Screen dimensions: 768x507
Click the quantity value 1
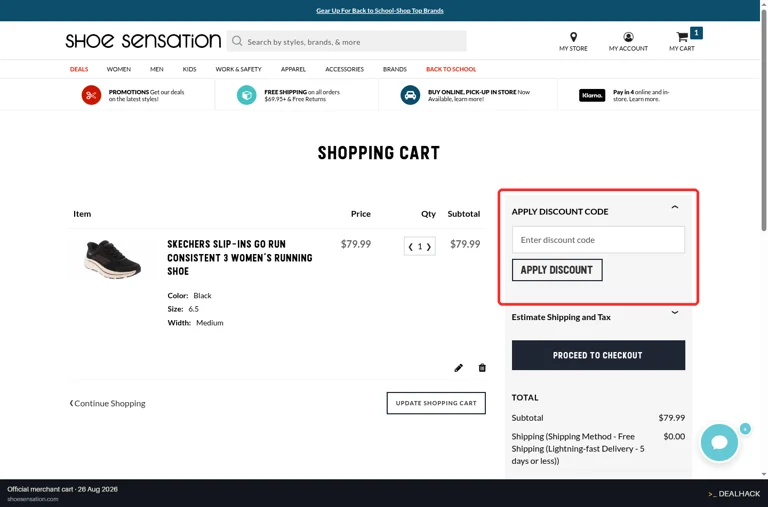click(420, 247)
